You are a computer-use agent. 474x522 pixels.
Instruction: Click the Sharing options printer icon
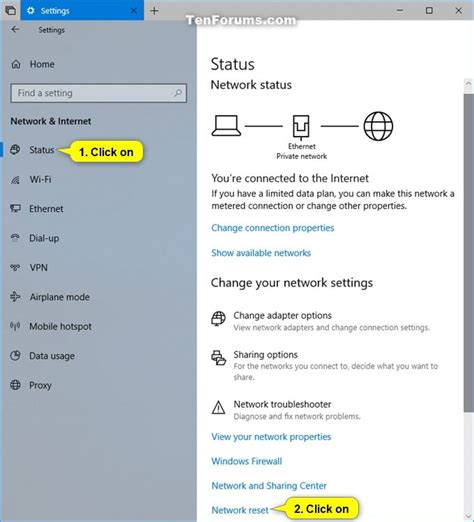[x=218, y=358]
